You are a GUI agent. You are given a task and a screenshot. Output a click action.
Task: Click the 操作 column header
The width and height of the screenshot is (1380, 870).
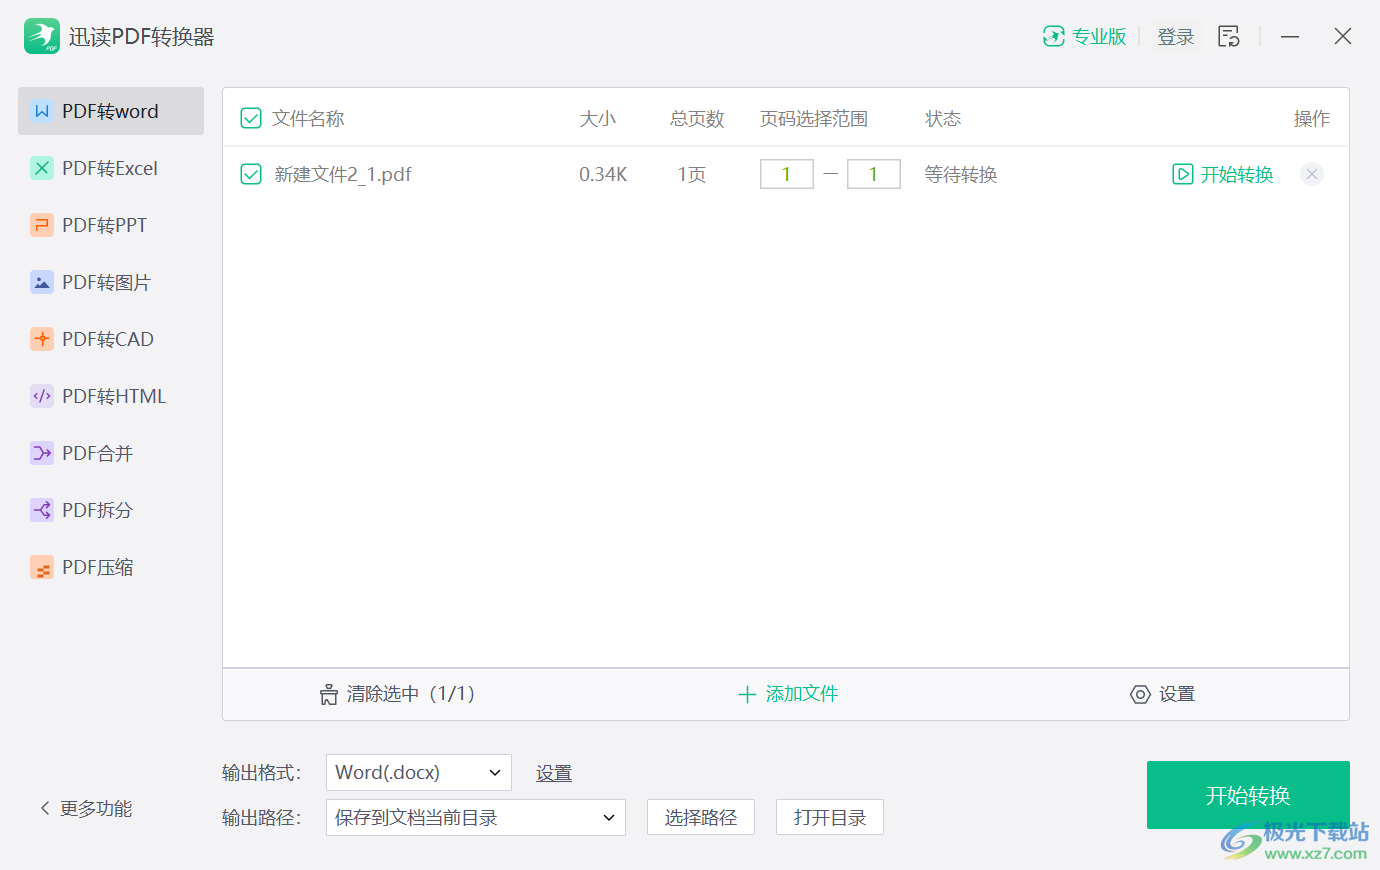[x=1312, y=119]
